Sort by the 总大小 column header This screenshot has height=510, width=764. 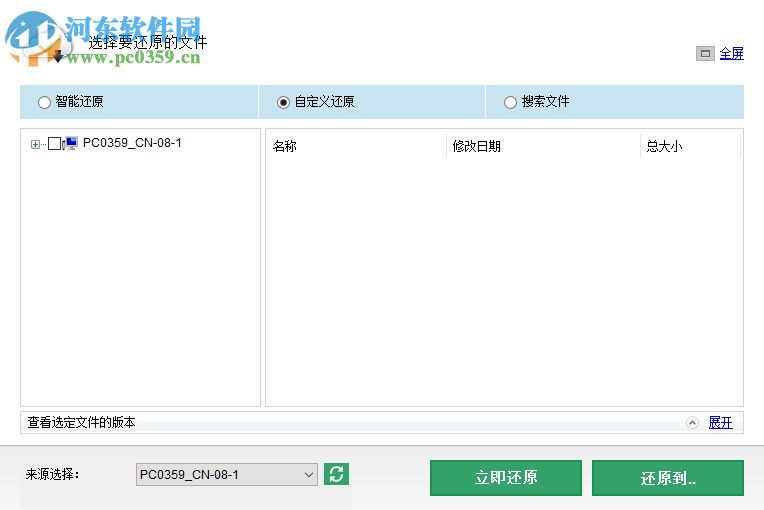tap(690, 146)
